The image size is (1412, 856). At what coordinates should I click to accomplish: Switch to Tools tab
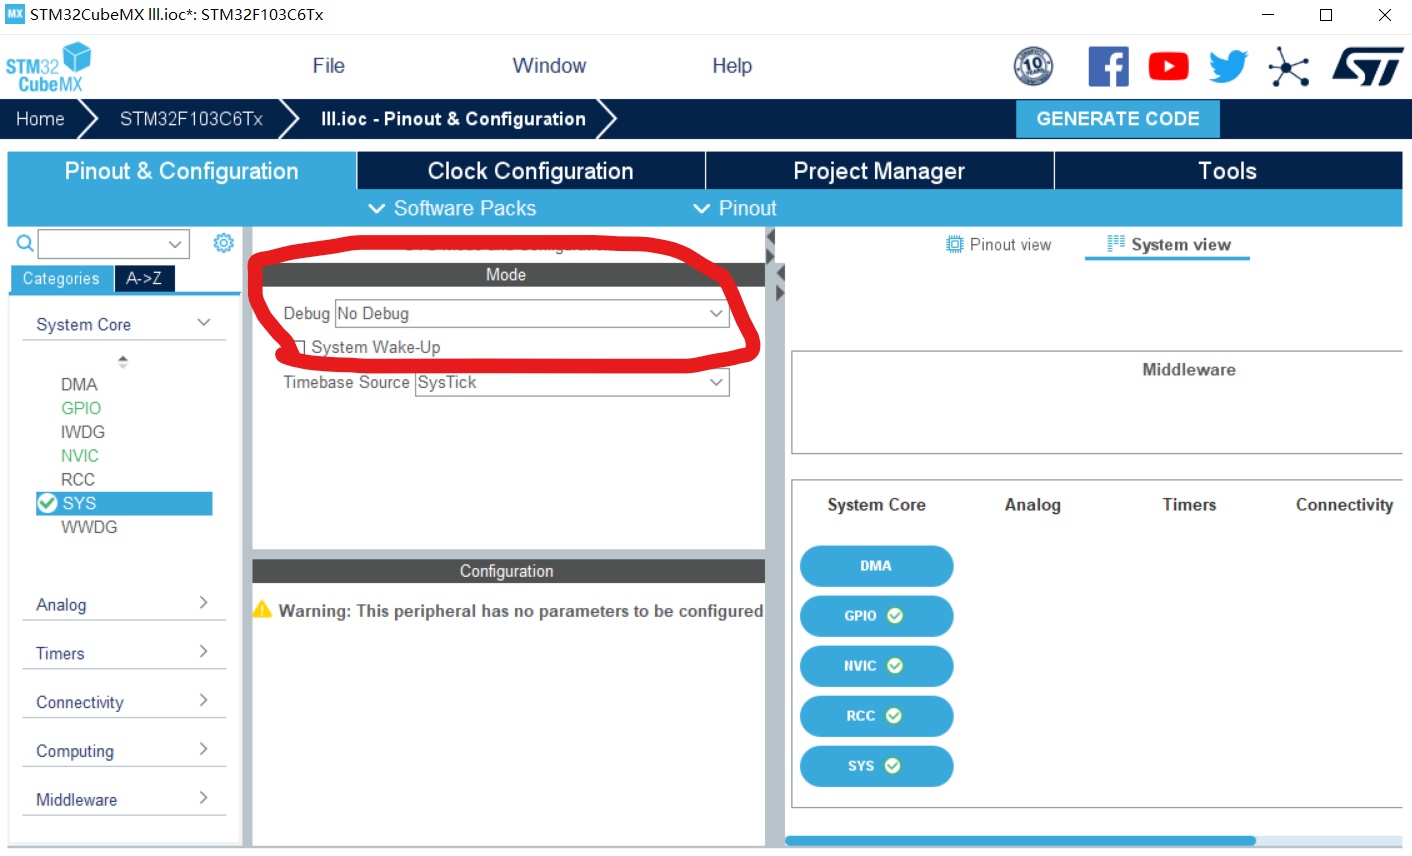coord(1228,171)
